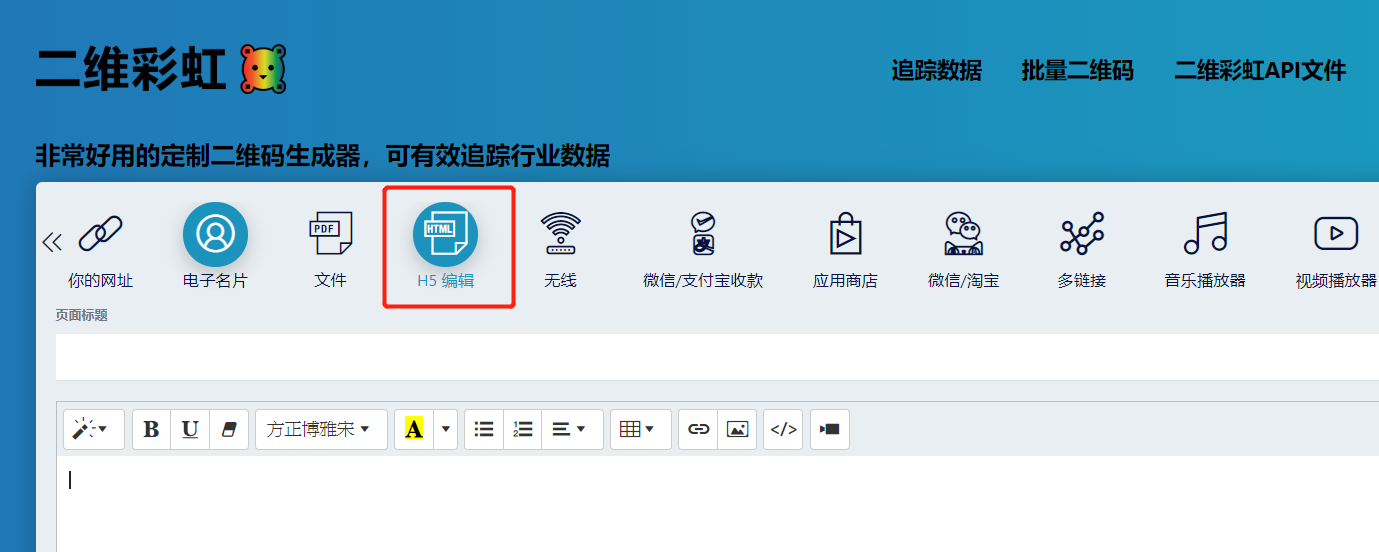
Task: Click the 页面标题 input field
Action: point(717,357)
